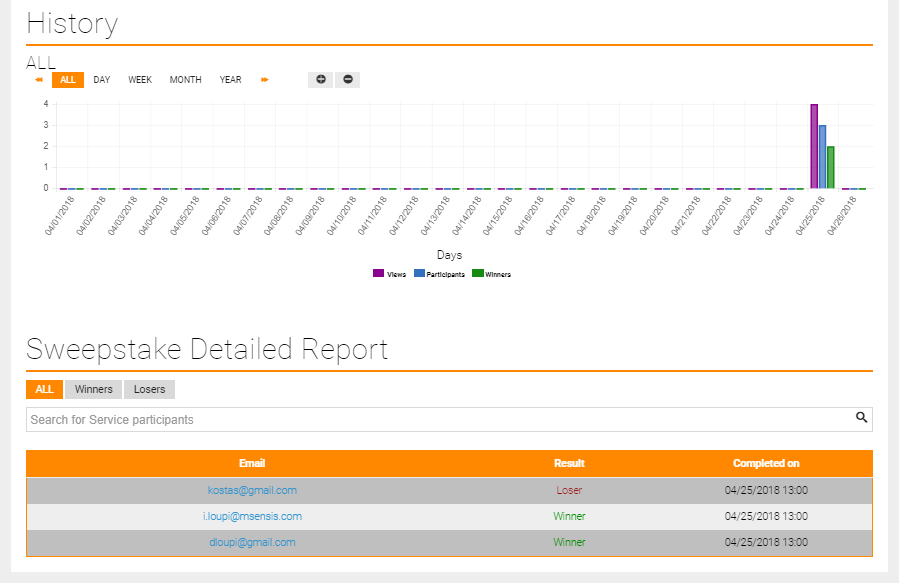Switch history view to DAY
The height and width of the screenshot is (583, 899).
(101, 80)
